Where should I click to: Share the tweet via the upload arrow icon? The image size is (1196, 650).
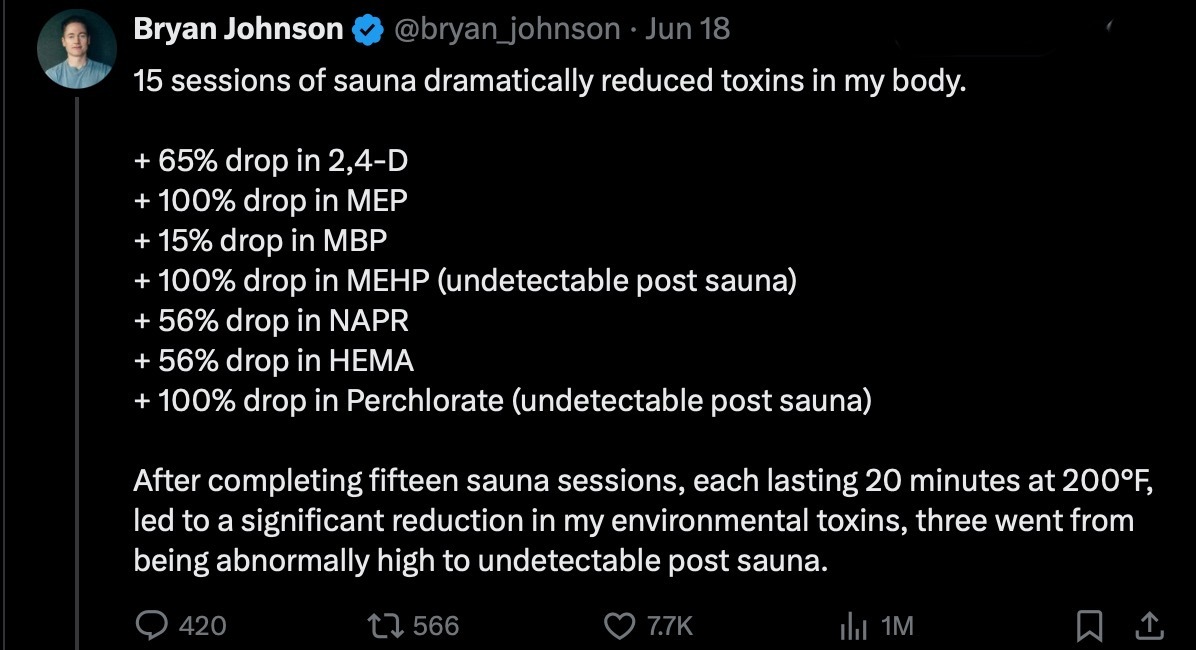[x=1149, y=626]
